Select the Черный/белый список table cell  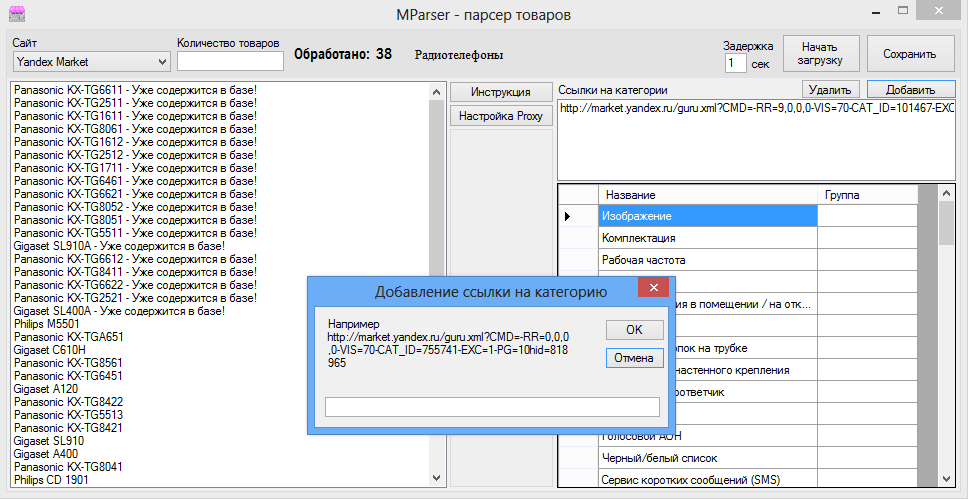(x=707, y=458)
